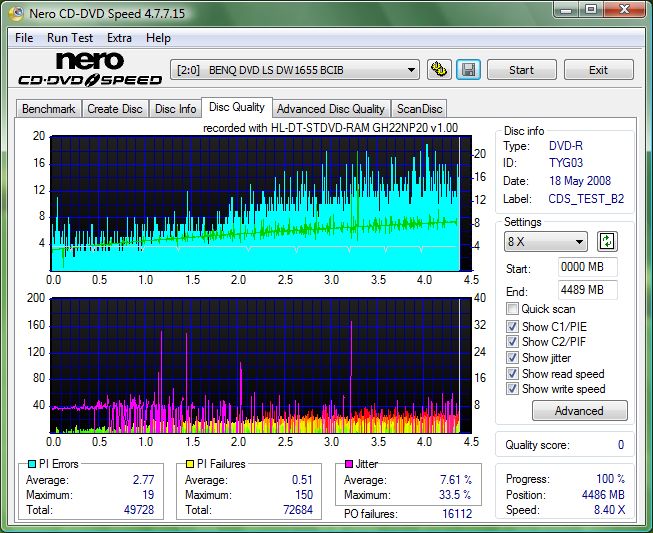Click the green refresh speed icon
This screenshot has width=653, height=533.
click(x=607, y=242)
